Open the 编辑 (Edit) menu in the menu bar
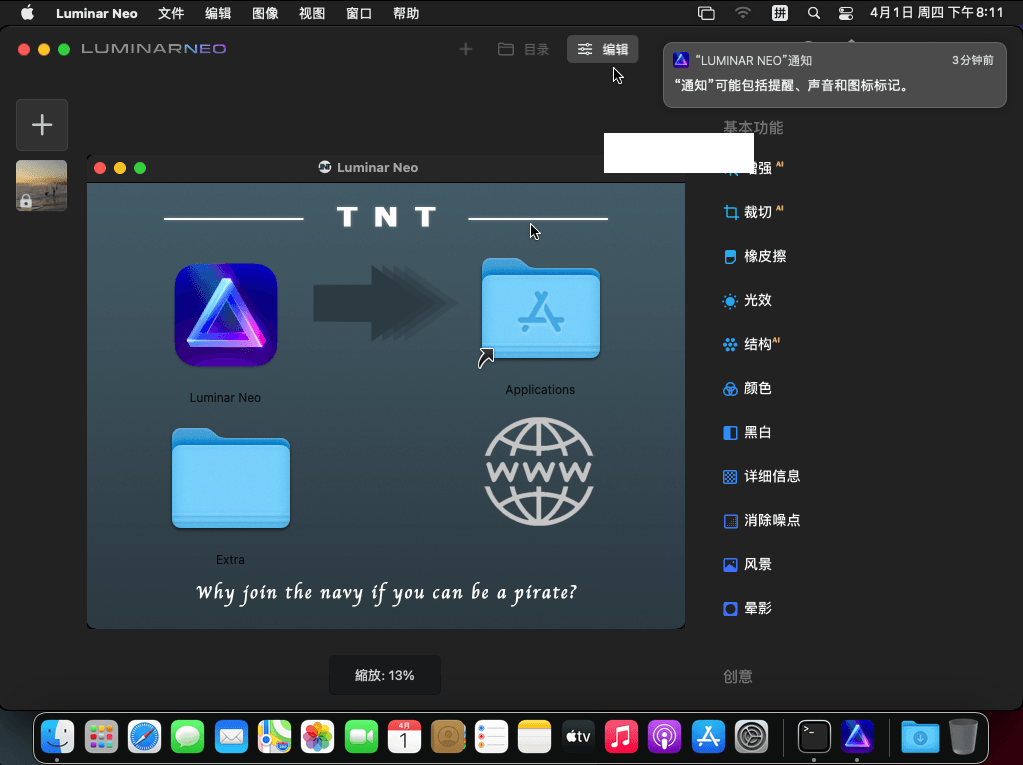 (x=218, y=13)
